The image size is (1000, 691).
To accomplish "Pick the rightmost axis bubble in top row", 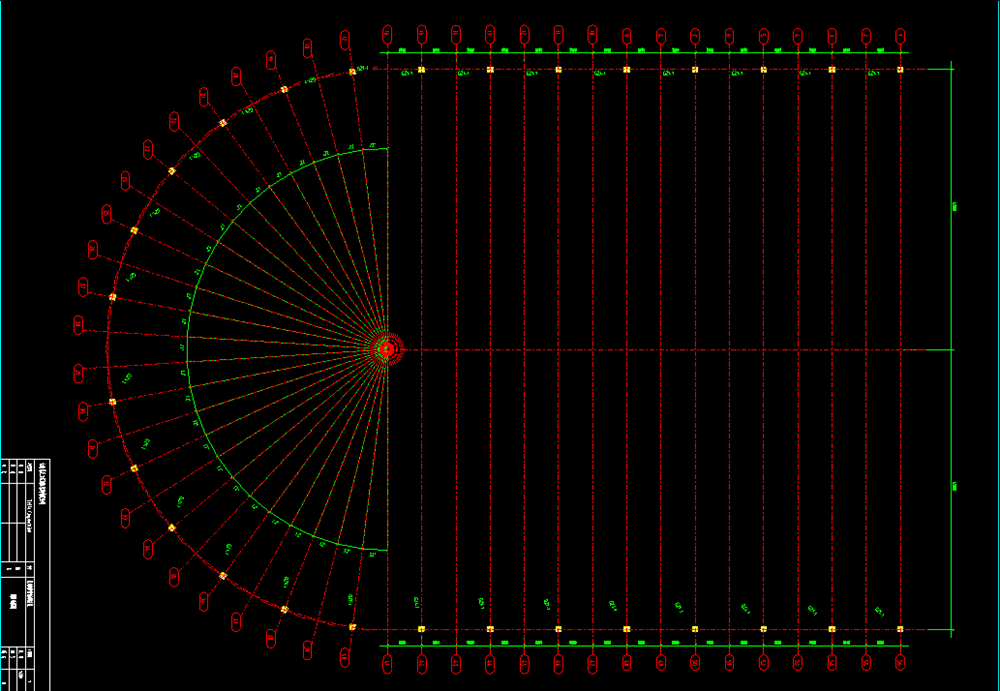I will (900, 36).
